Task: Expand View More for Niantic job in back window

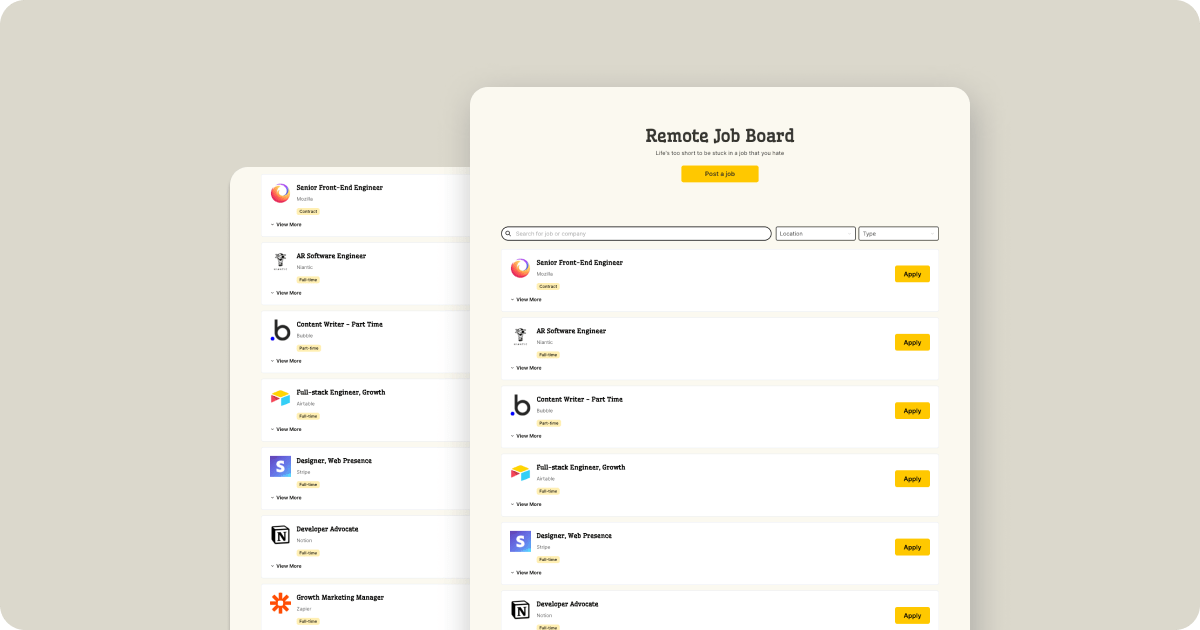Action: click(x=286, y=293)
